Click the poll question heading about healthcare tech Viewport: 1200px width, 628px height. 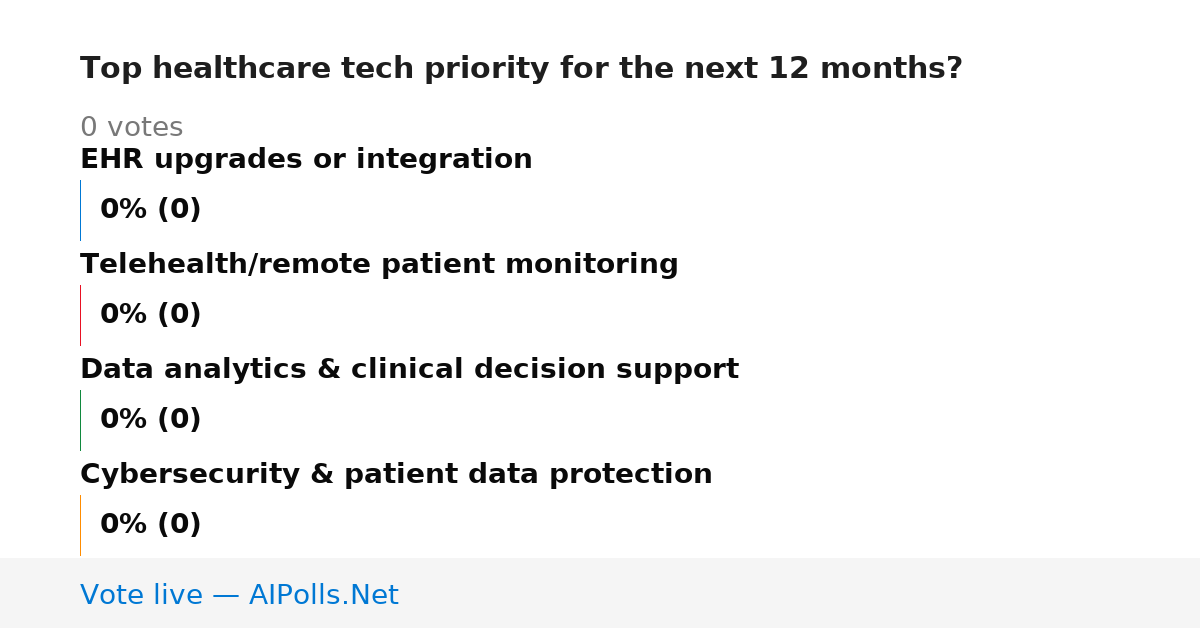521,69
